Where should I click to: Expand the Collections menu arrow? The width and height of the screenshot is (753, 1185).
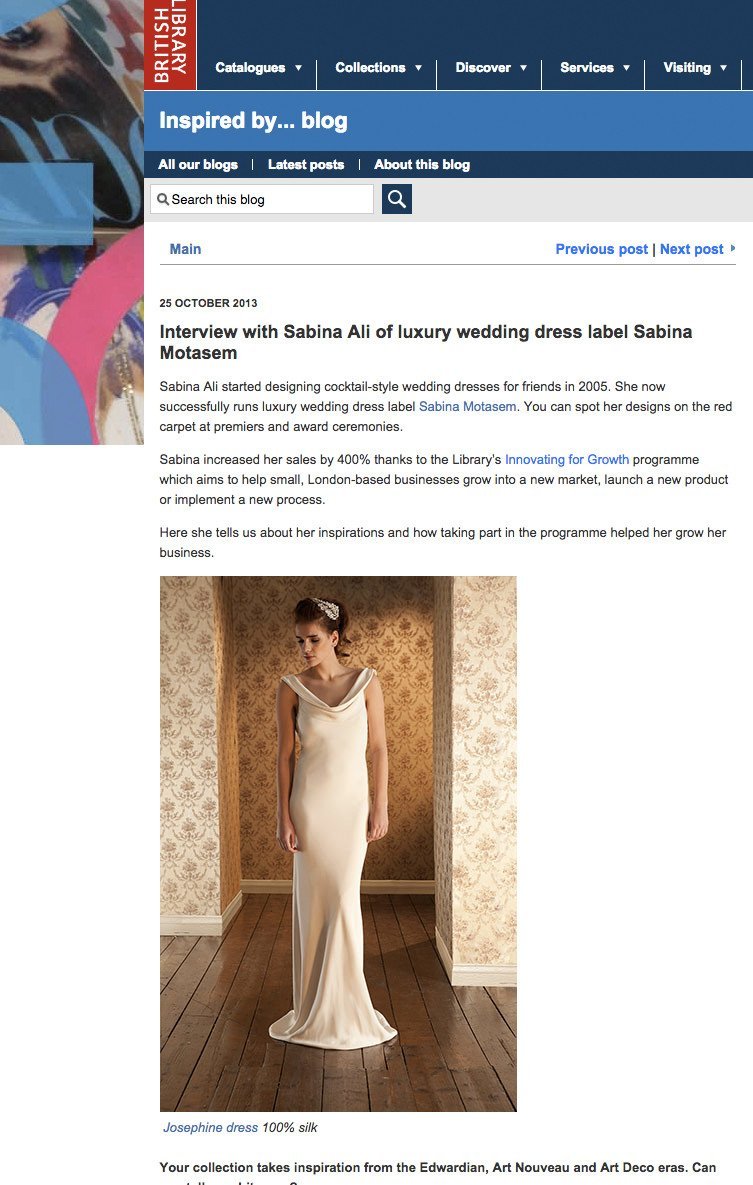pyautogui.click(x=418, y=68)
